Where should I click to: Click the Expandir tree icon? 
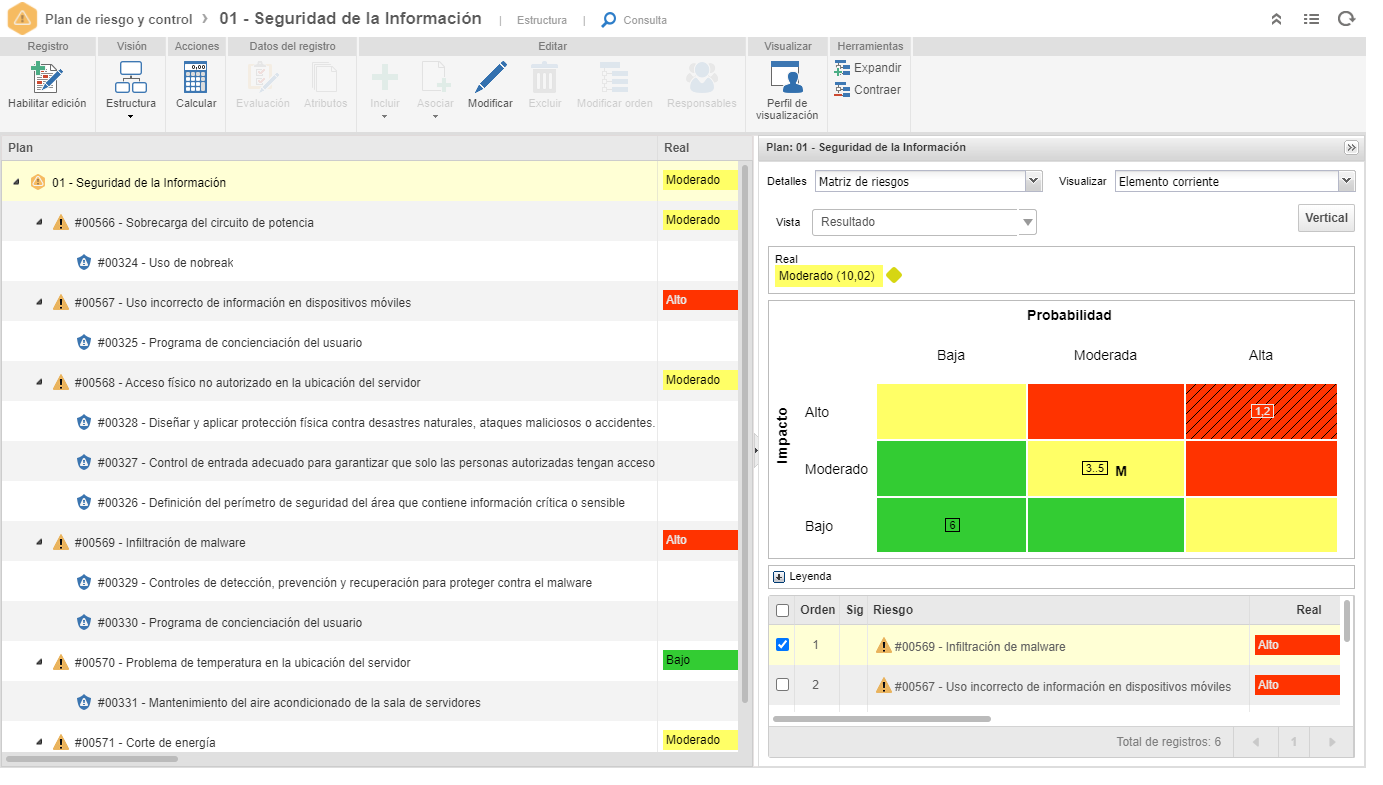(842, 68)
